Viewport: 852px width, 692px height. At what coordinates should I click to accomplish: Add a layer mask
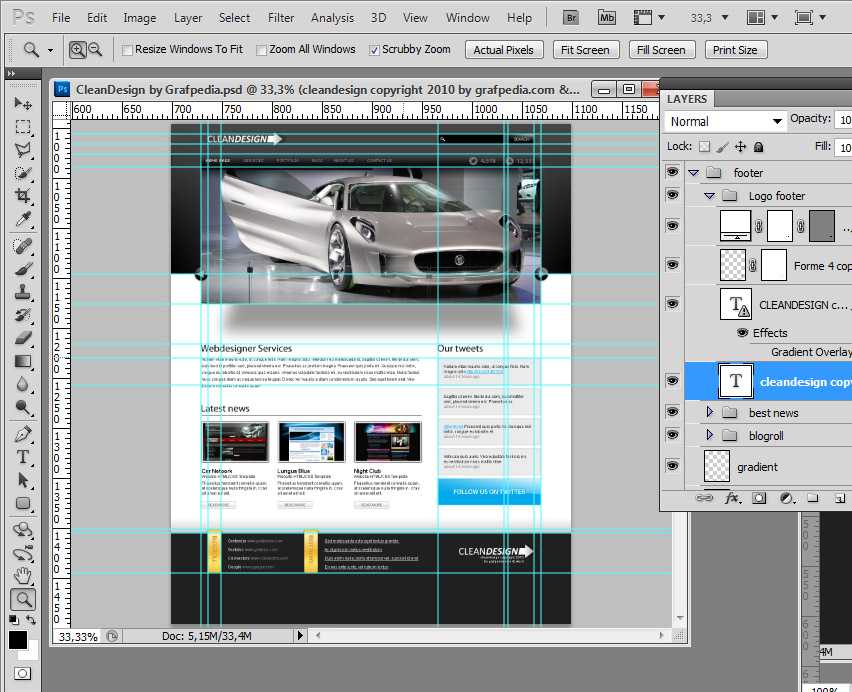pyautogui.click(x=759, y=498)
